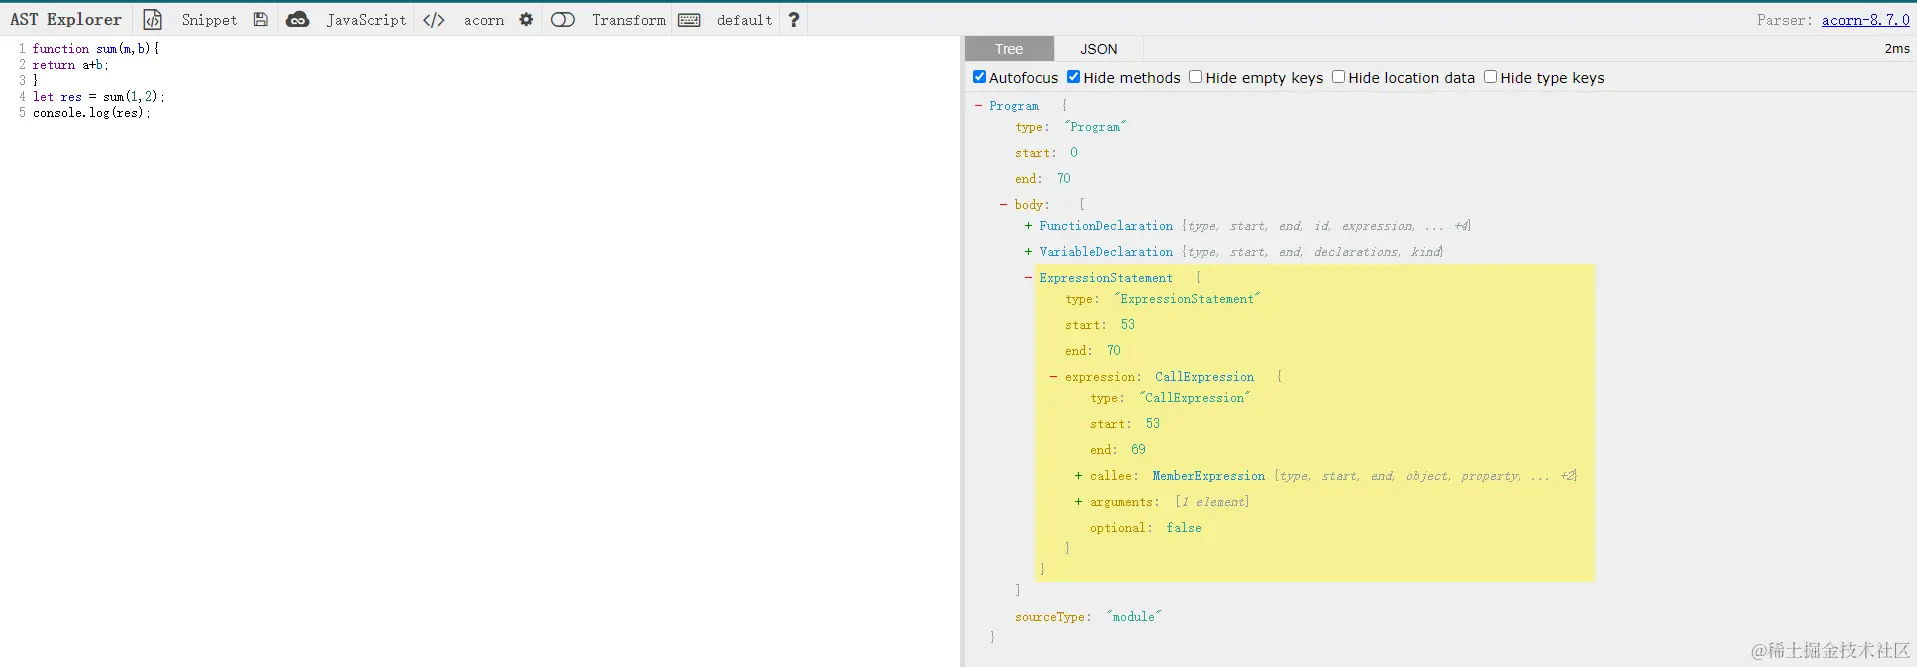Click the CallExpression node label
The height and width of the screenshot is (667, 1917).
pos(1204,377)
